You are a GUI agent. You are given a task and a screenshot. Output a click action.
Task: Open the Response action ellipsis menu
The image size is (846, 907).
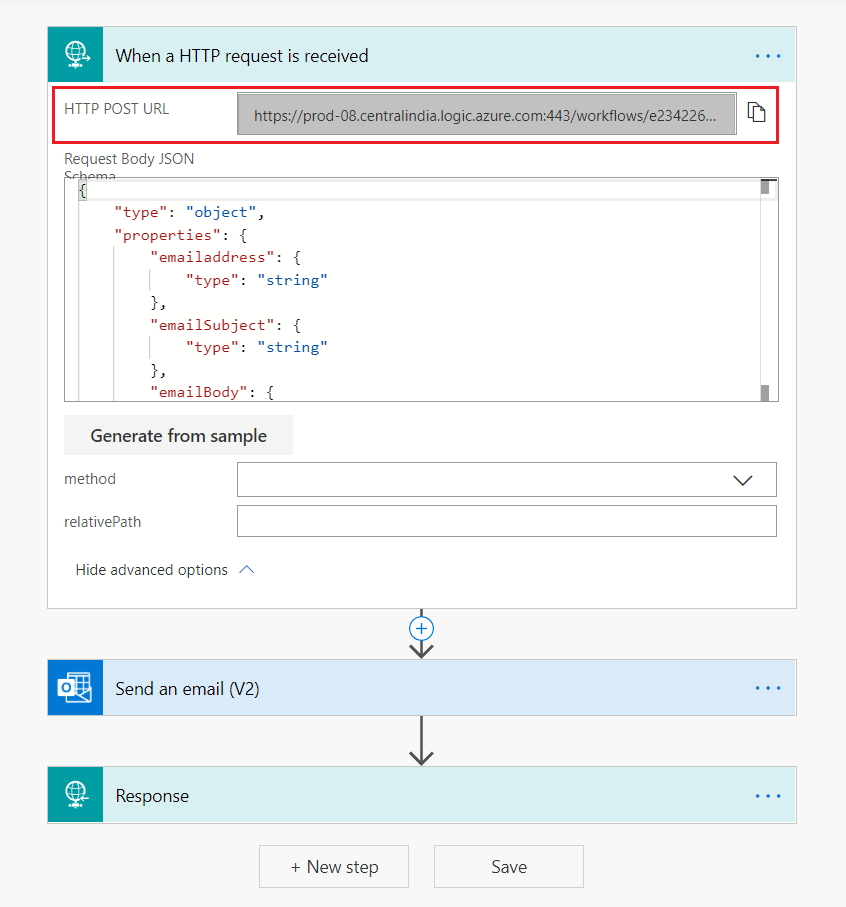[767, 796]
